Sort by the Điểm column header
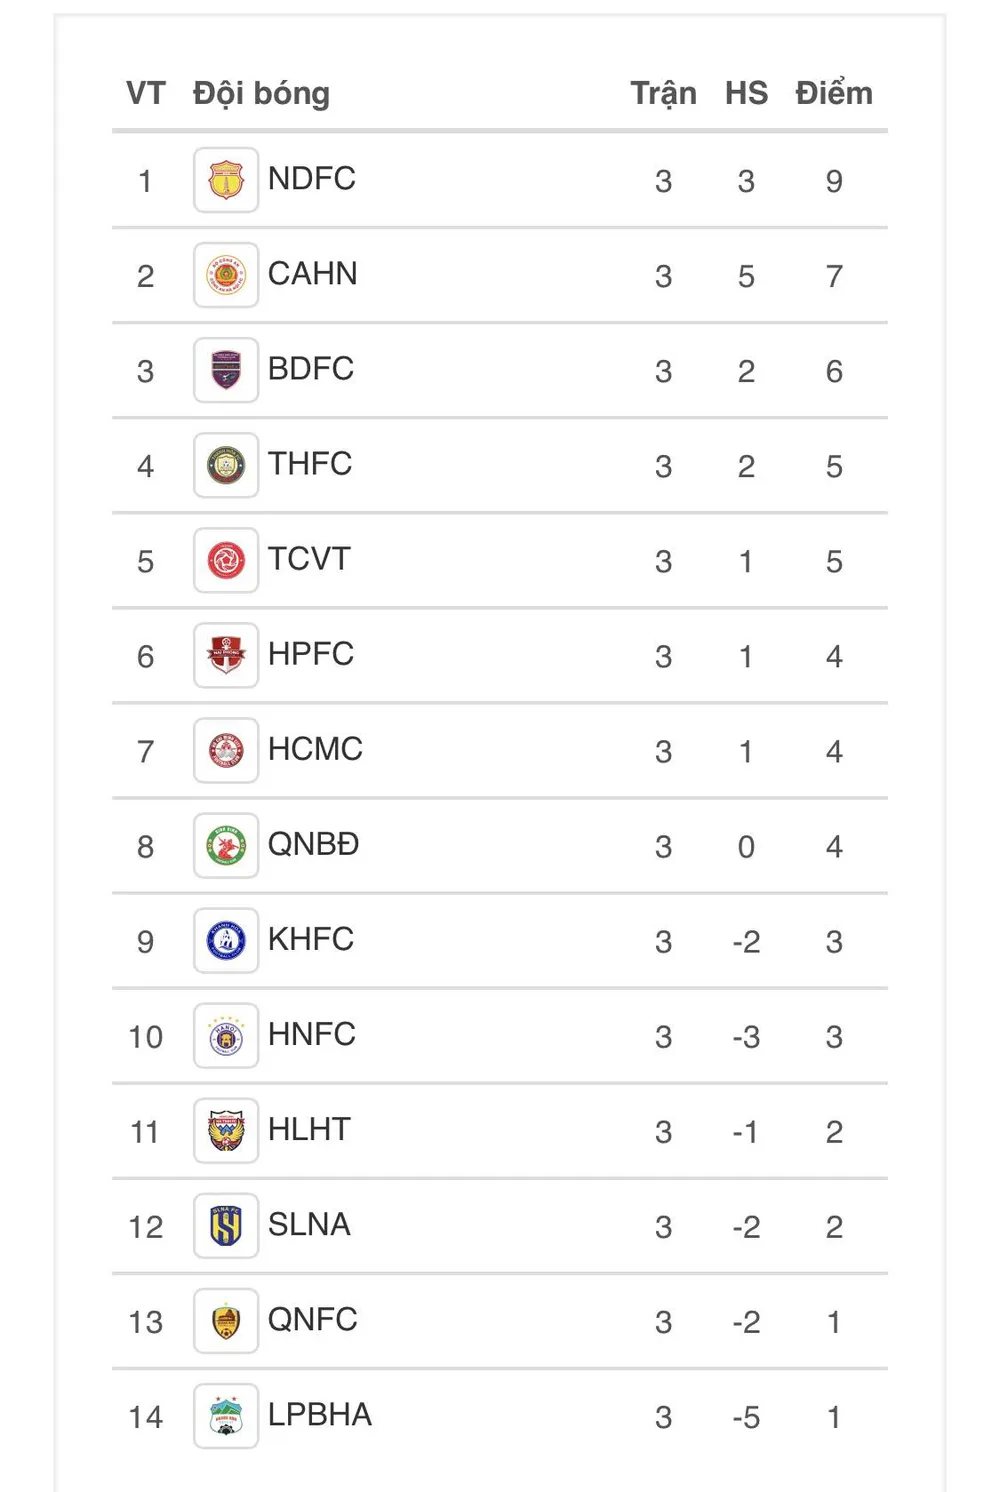The image size is (1000, 1492). [x=833, y=93]
